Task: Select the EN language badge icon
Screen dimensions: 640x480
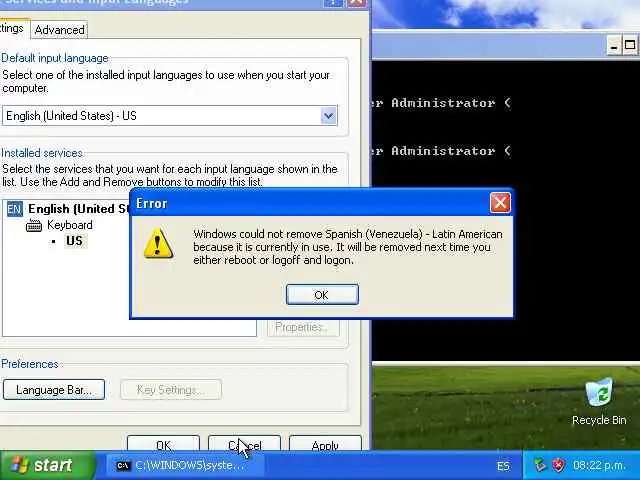Action: (14, 209)
